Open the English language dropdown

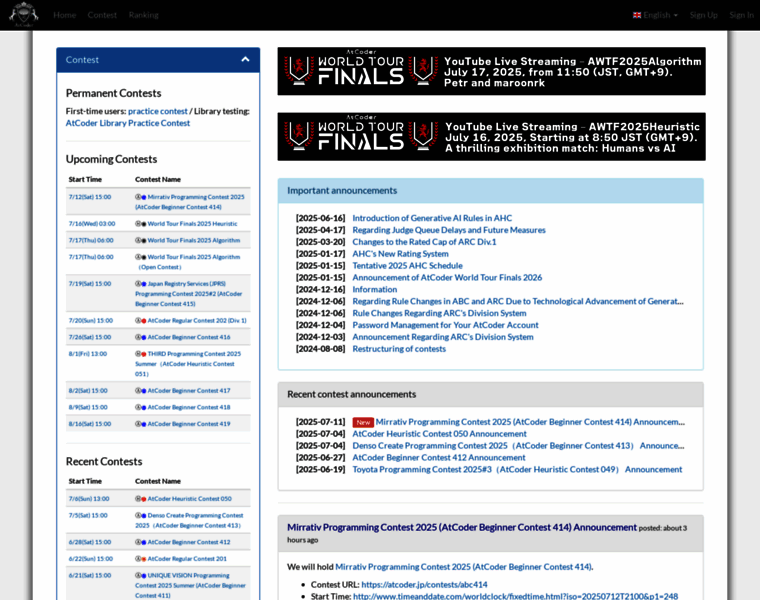coord(655,15)
